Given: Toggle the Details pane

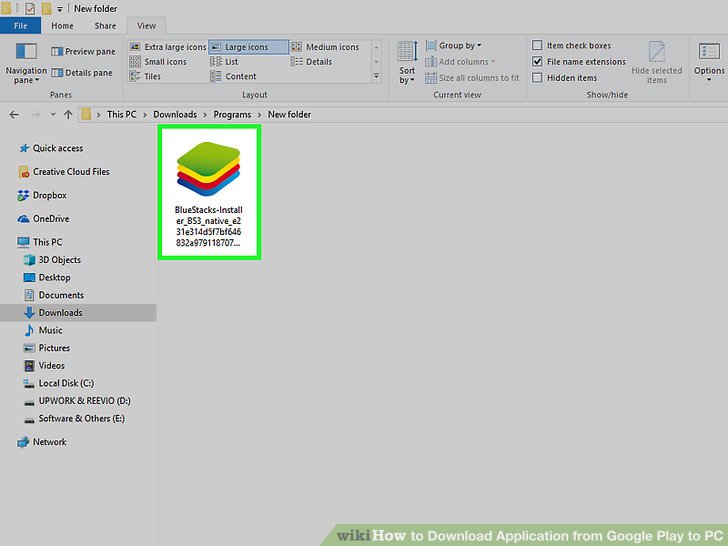Looking at the screenshot, I should coord(82,73).
